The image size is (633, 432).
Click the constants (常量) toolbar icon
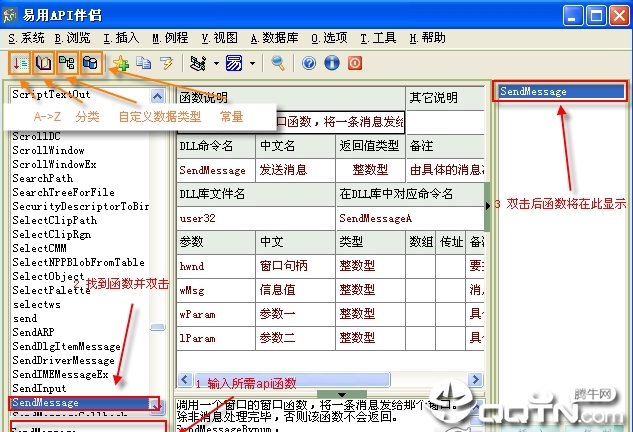click(x=90, y=63)
